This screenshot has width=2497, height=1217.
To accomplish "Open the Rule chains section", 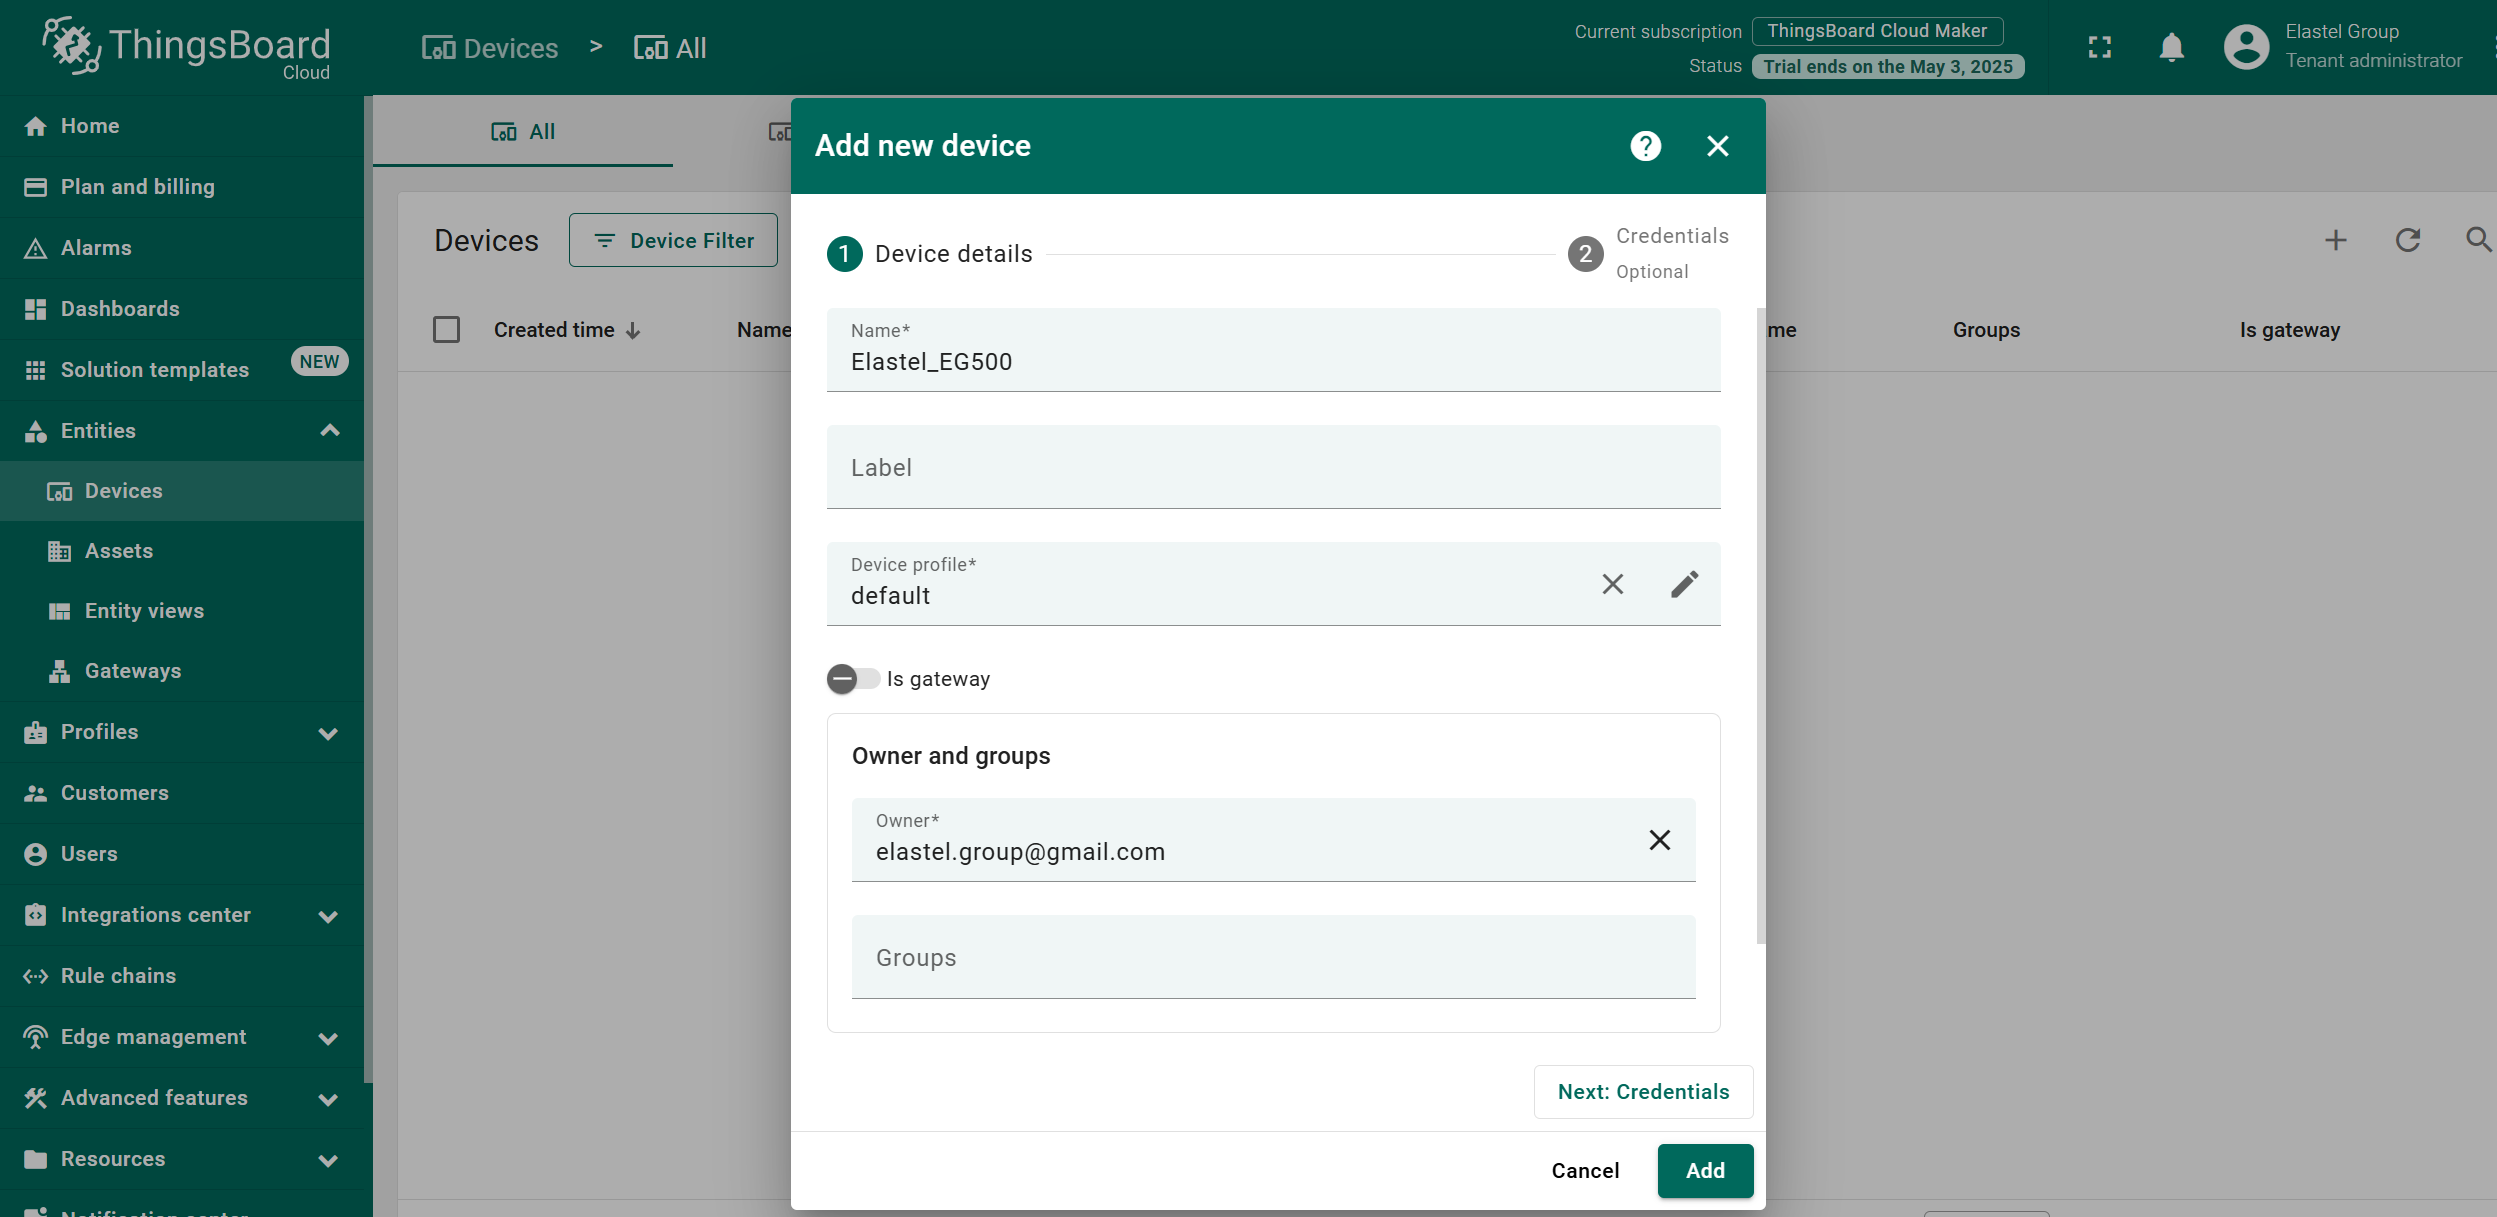I will (x=117, y=975).
